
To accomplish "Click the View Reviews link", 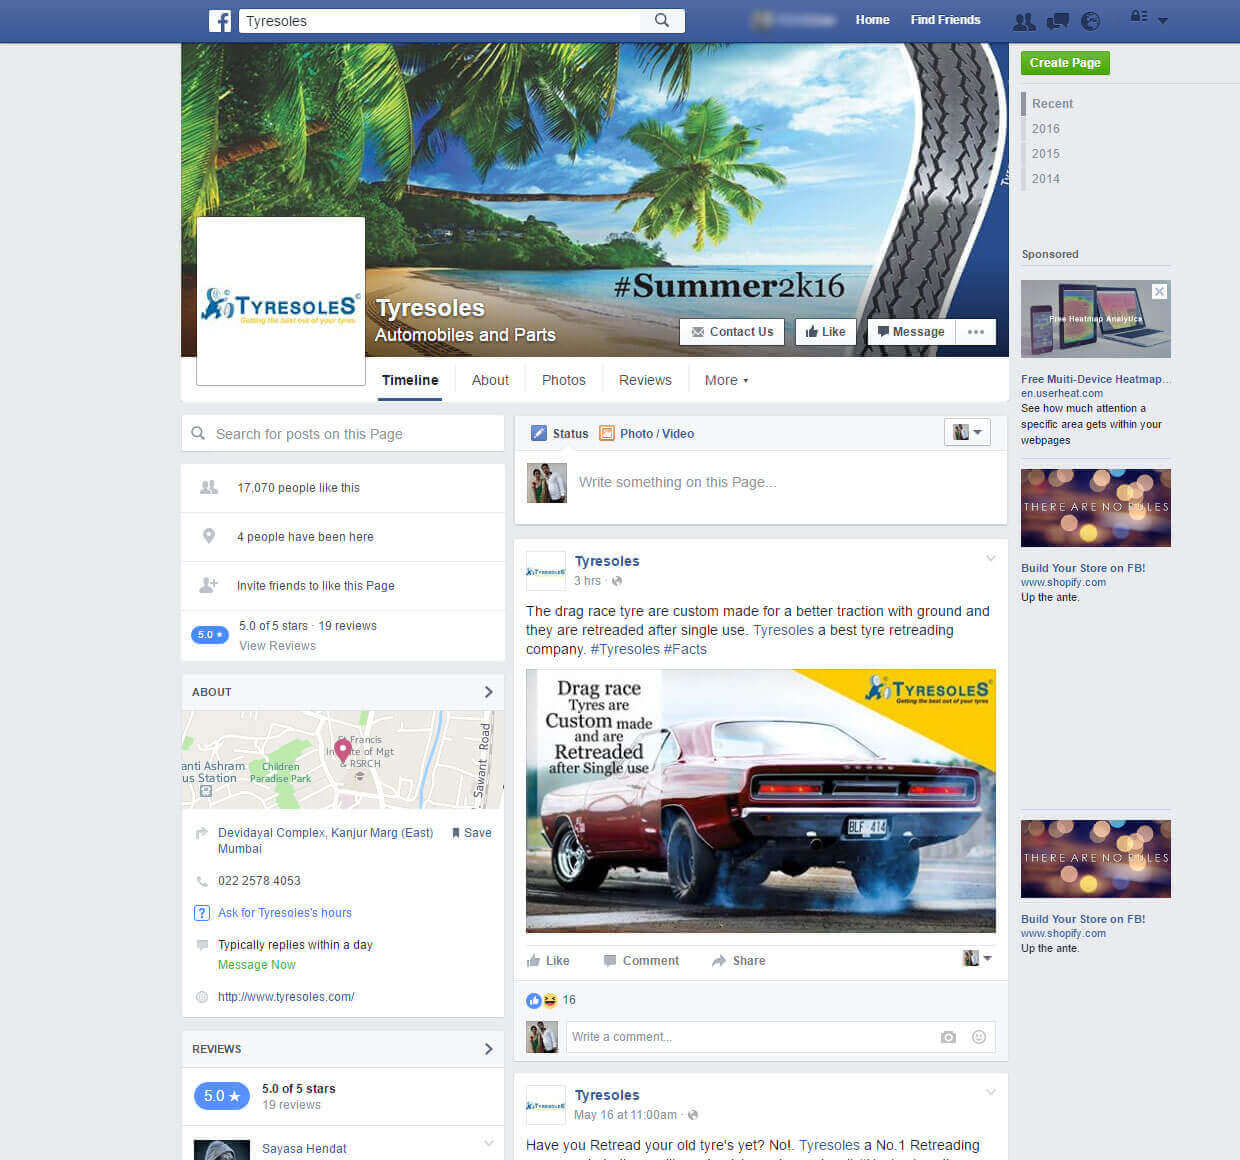I will pyautogui.click(x=277, y=646).
